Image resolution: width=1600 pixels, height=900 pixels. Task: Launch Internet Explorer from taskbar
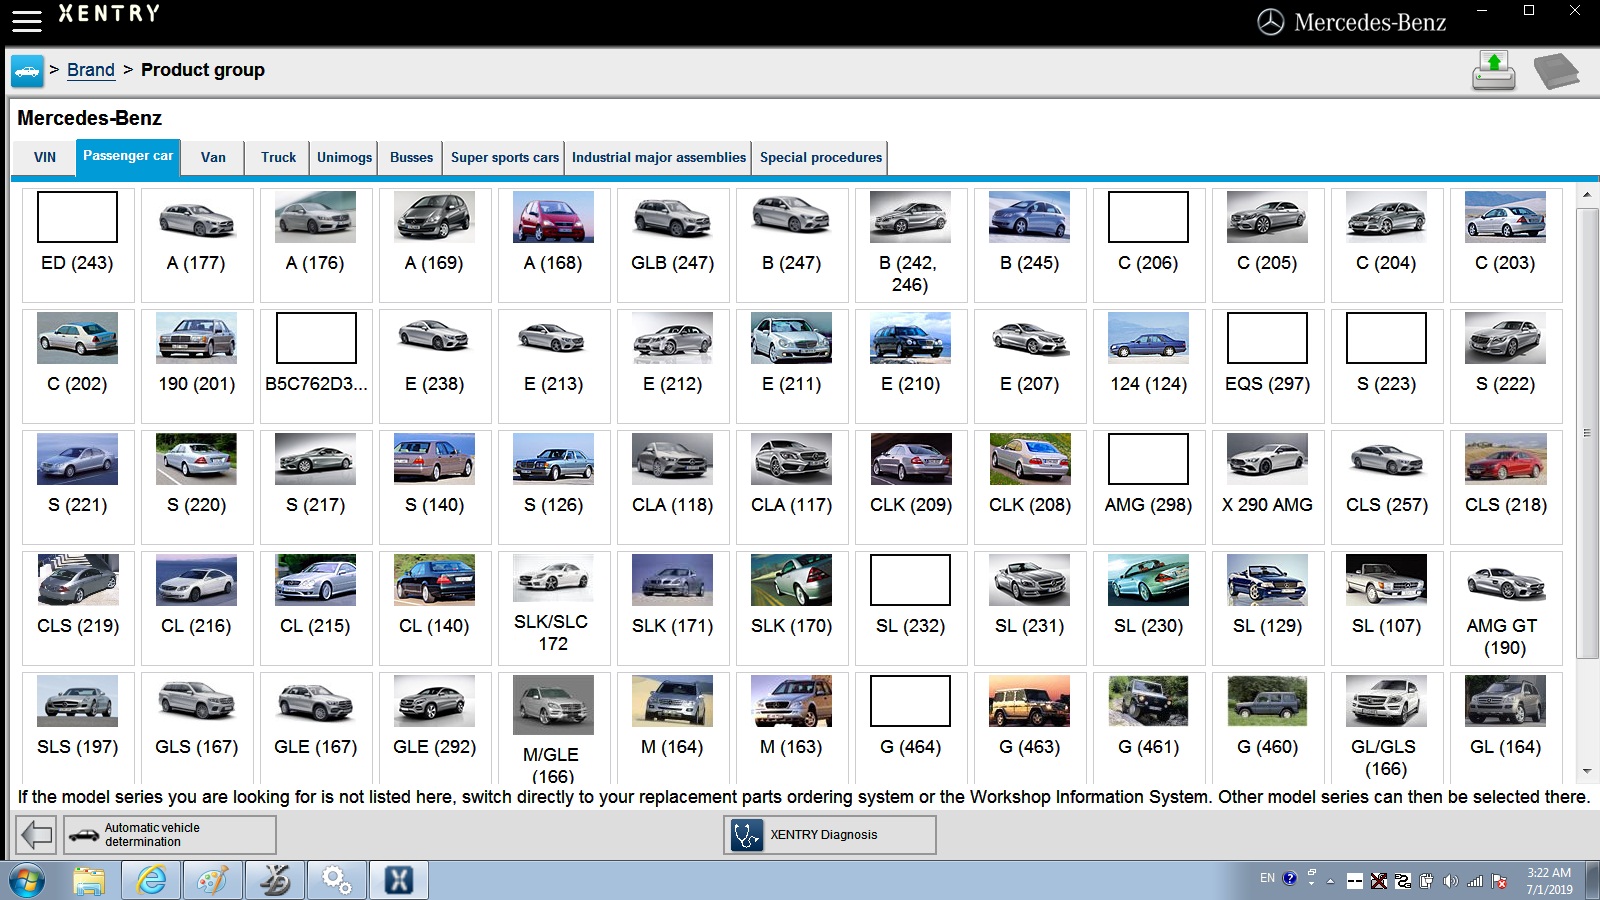pos(151,881)
